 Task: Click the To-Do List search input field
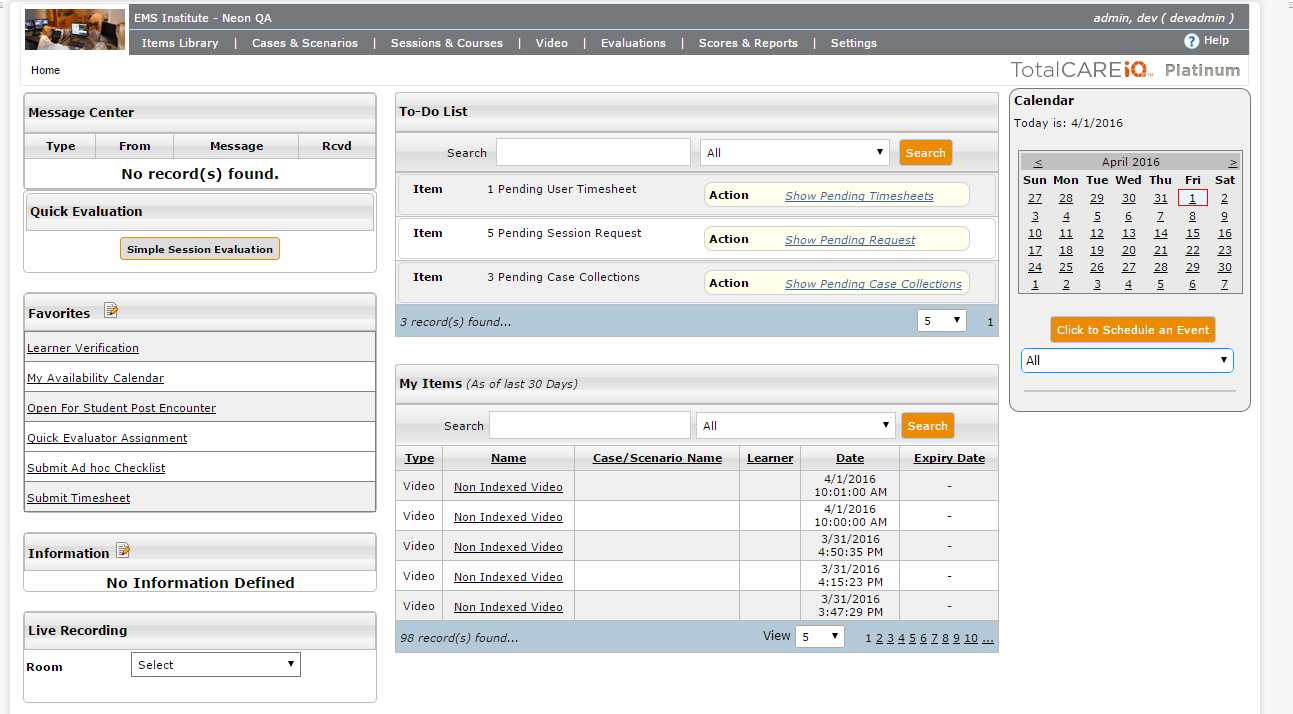pyautogui.click(x=593, y=152)
